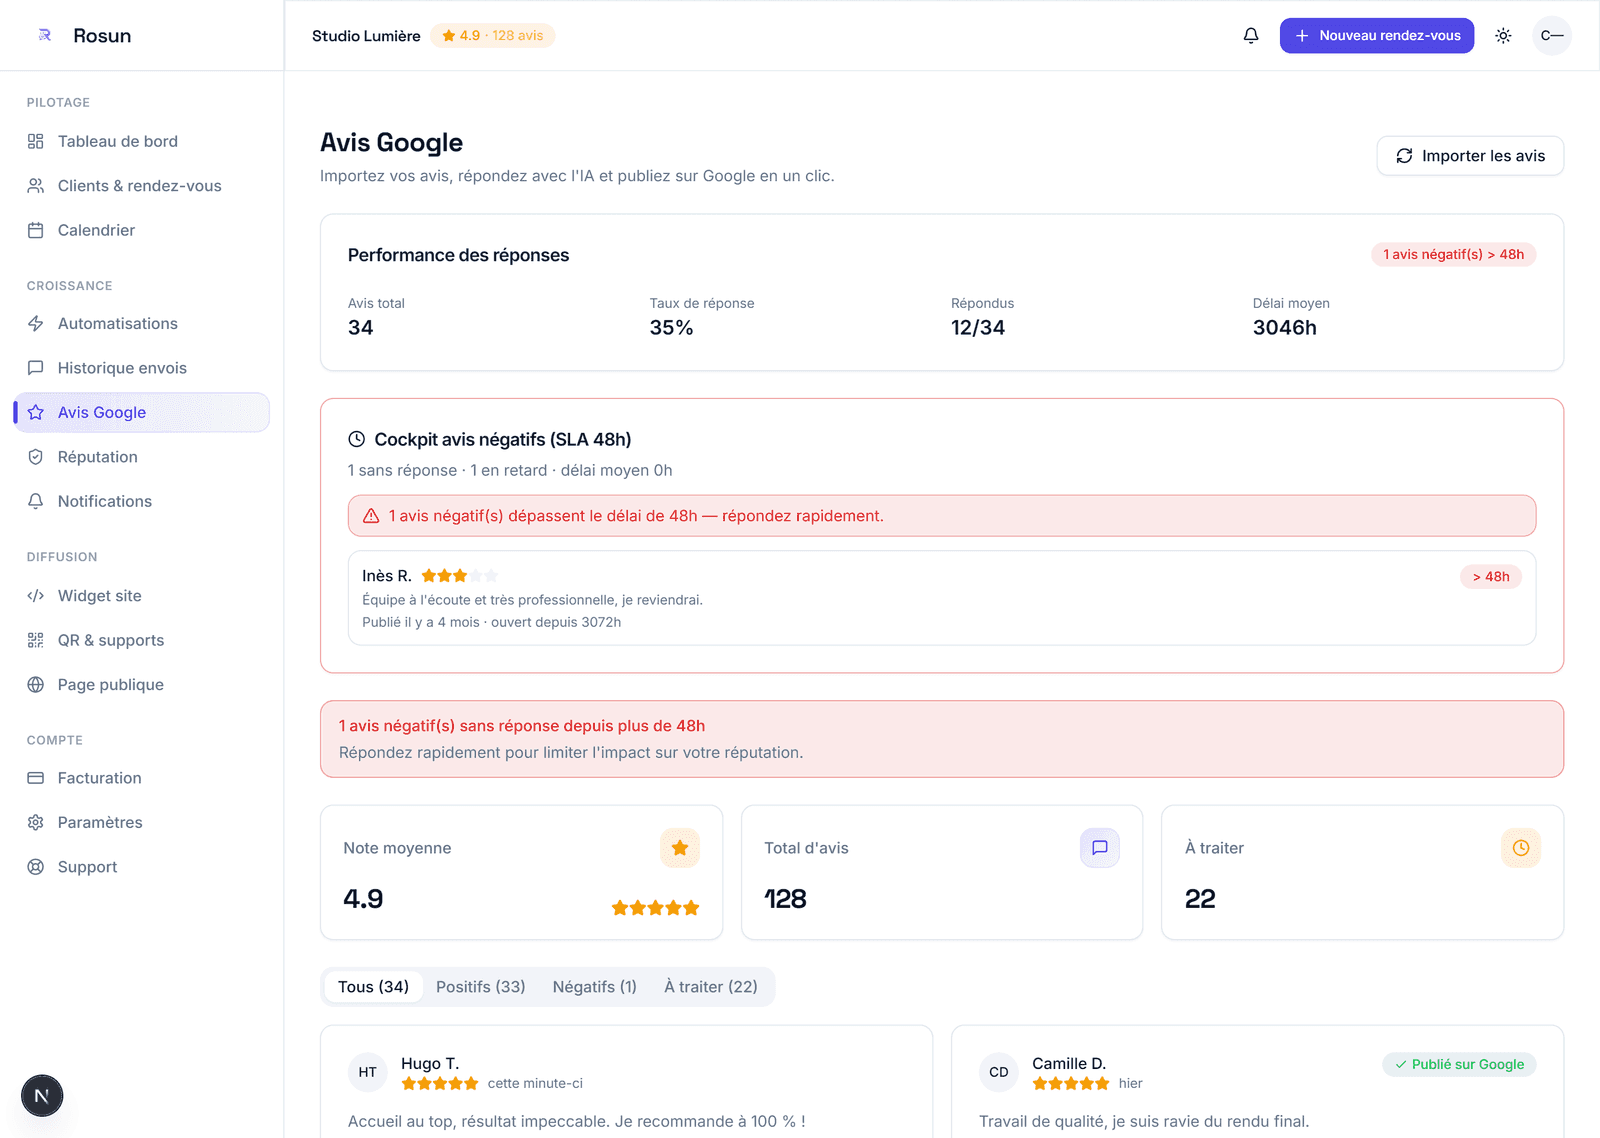Open the Réputation section
The height and width of the screenshot is (1138, 1600).
pos(141,457)
